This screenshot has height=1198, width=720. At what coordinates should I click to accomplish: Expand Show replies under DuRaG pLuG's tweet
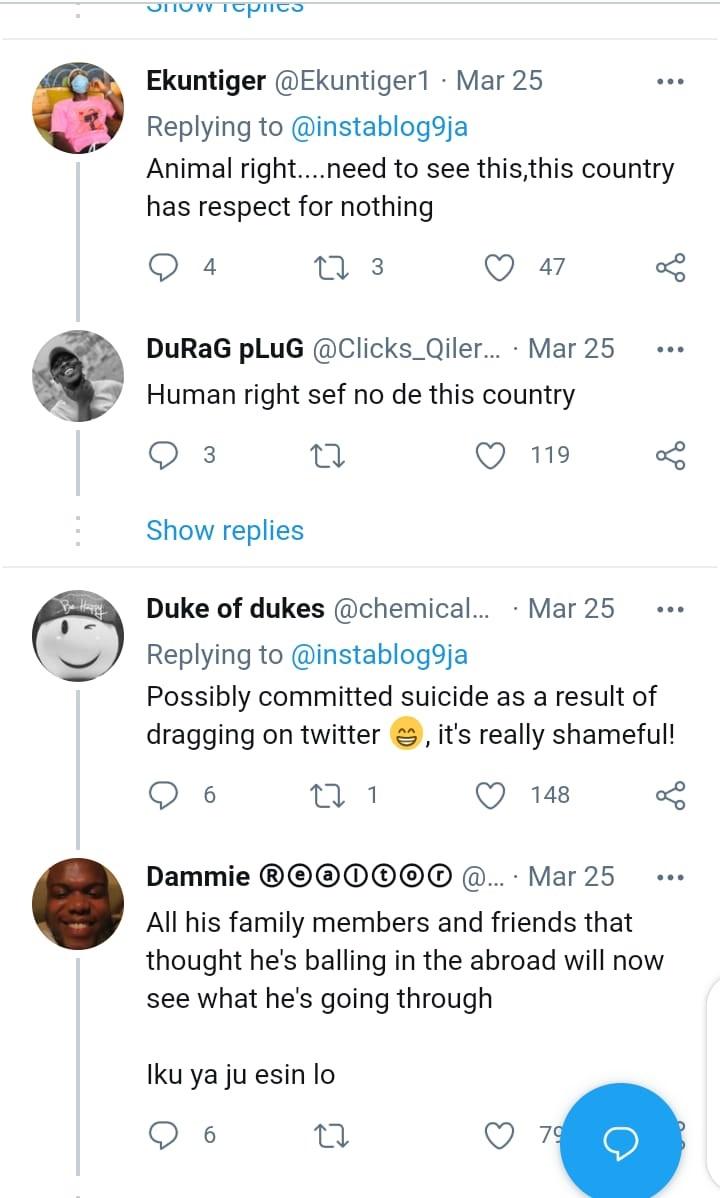[x=225, y=530]
